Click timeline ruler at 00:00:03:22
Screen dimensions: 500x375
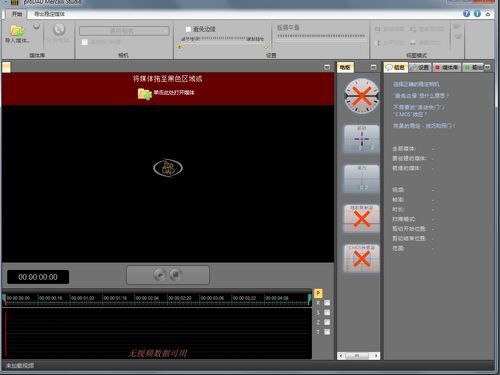(244, 298)
